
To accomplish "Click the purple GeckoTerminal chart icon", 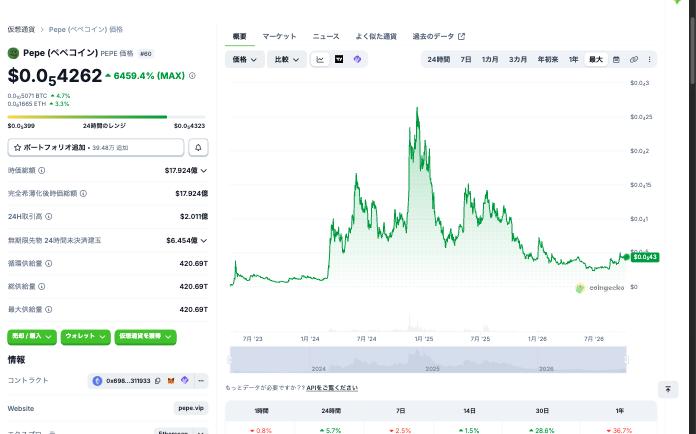I will tap(357, 59).
